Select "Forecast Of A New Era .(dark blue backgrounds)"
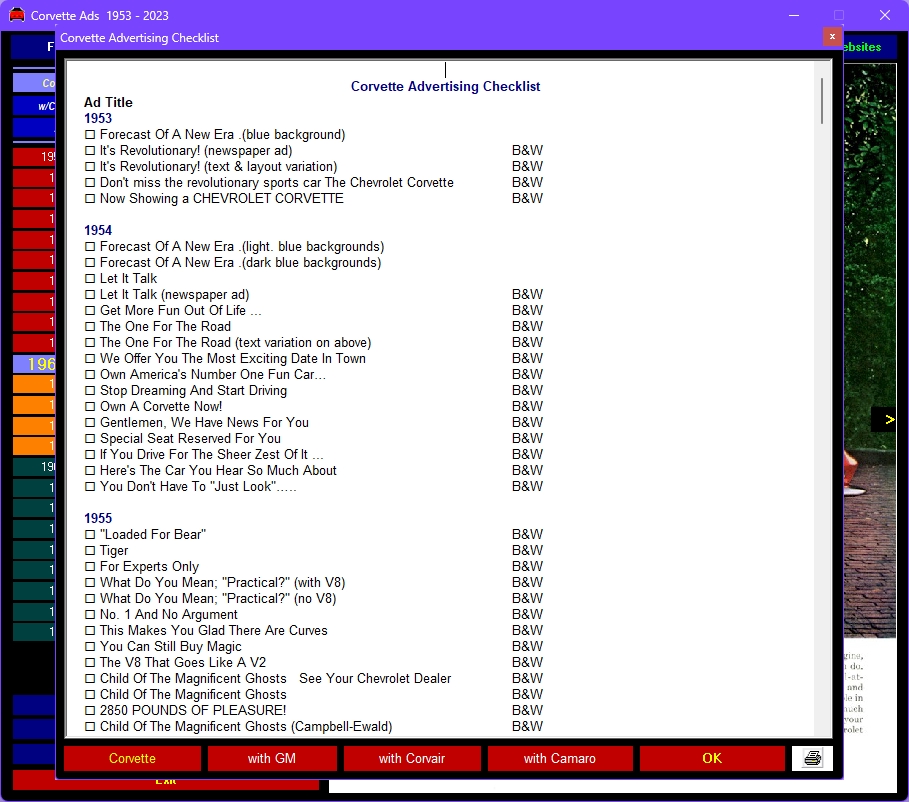The height and width of the screenshot is (802, 909). coord(241,263)
